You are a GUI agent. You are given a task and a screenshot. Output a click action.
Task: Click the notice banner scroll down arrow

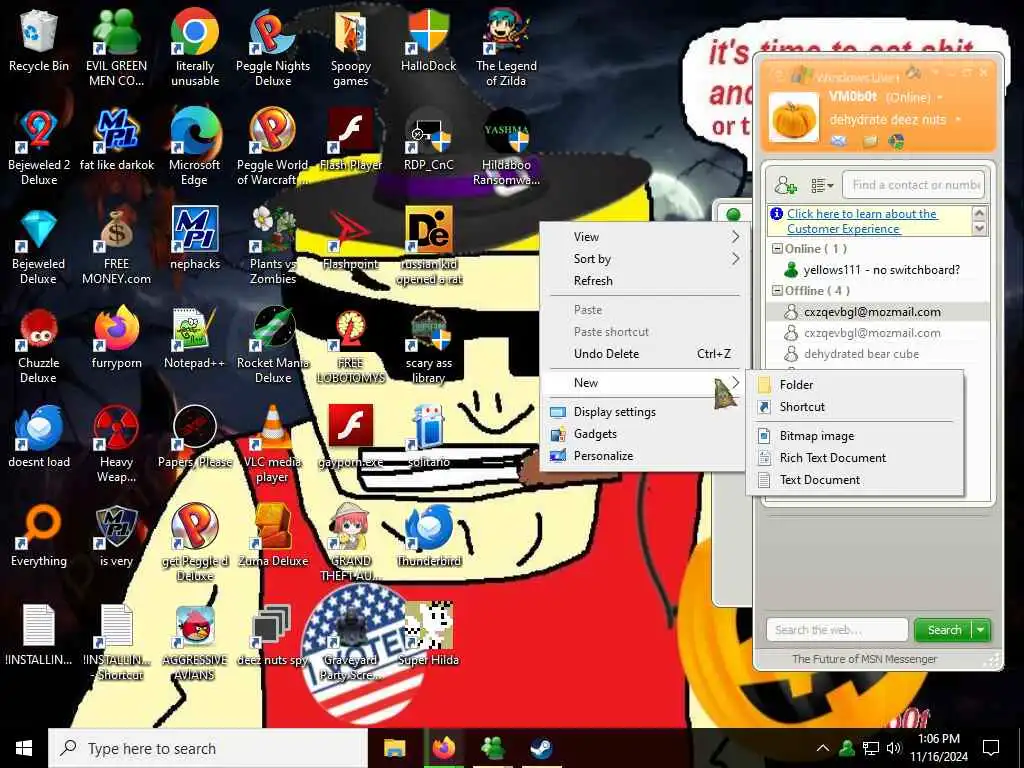click(x=979, y=228)
